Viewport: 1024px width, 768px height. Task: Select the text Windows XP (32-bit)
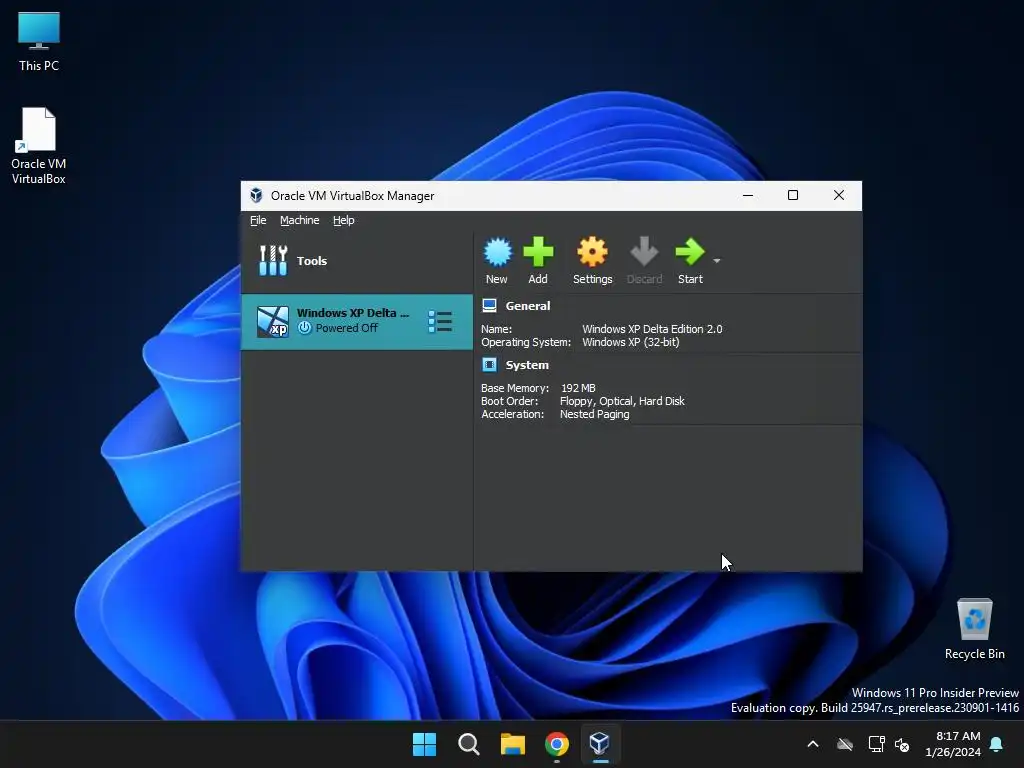click(631, 342)
